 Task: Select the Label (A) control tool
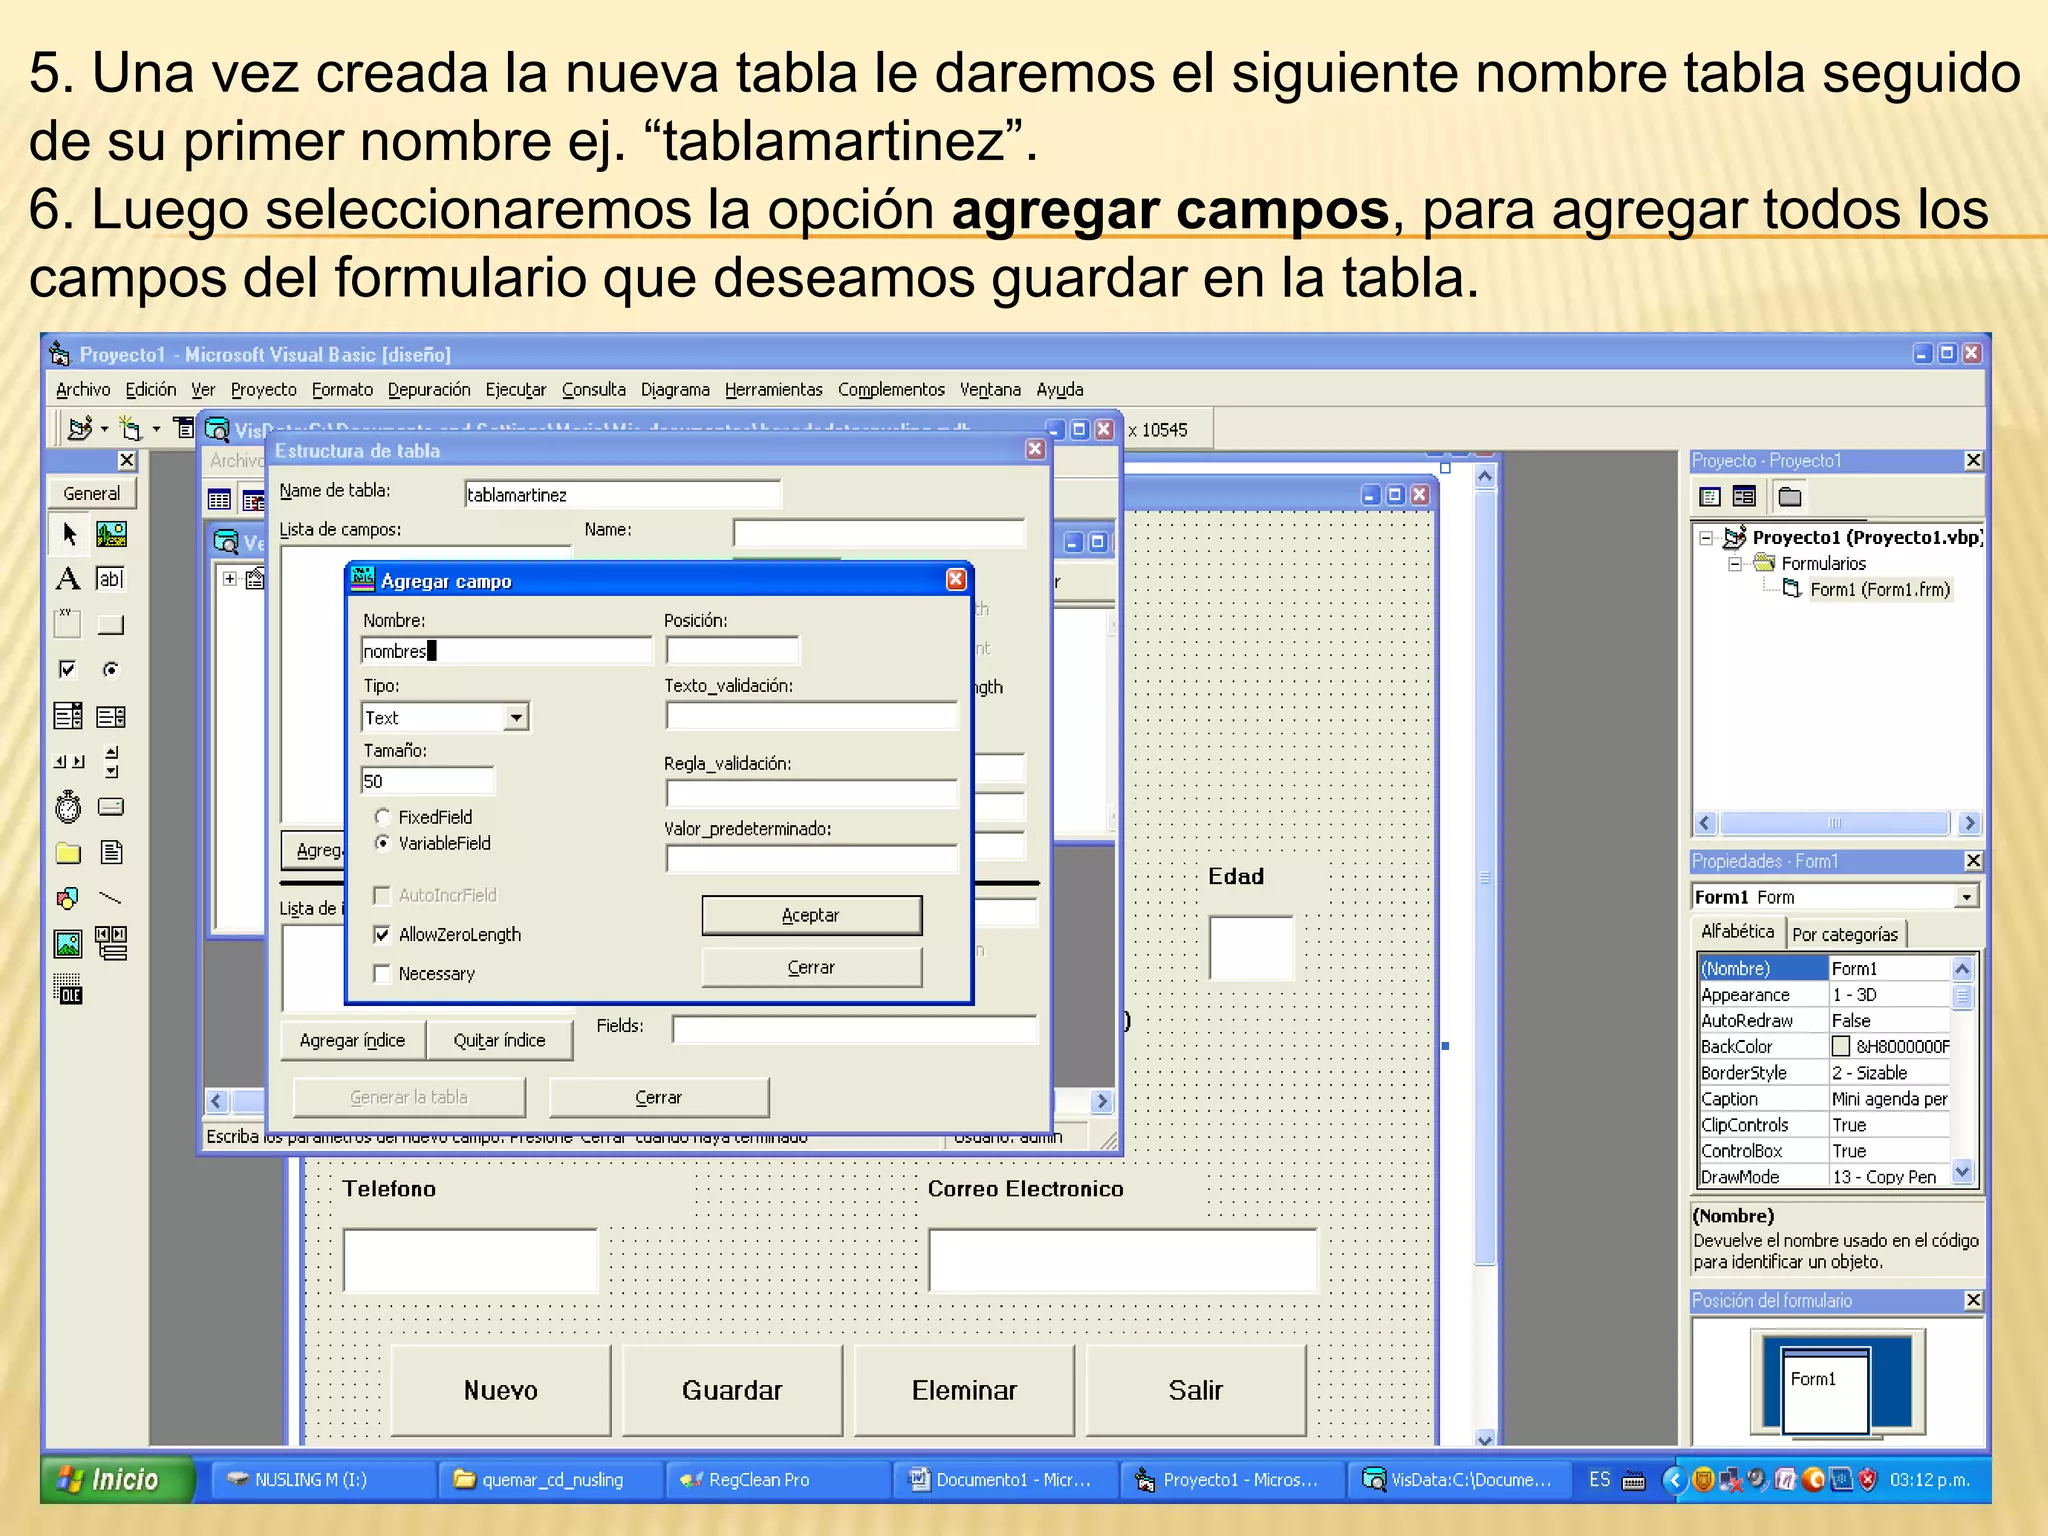68,578
